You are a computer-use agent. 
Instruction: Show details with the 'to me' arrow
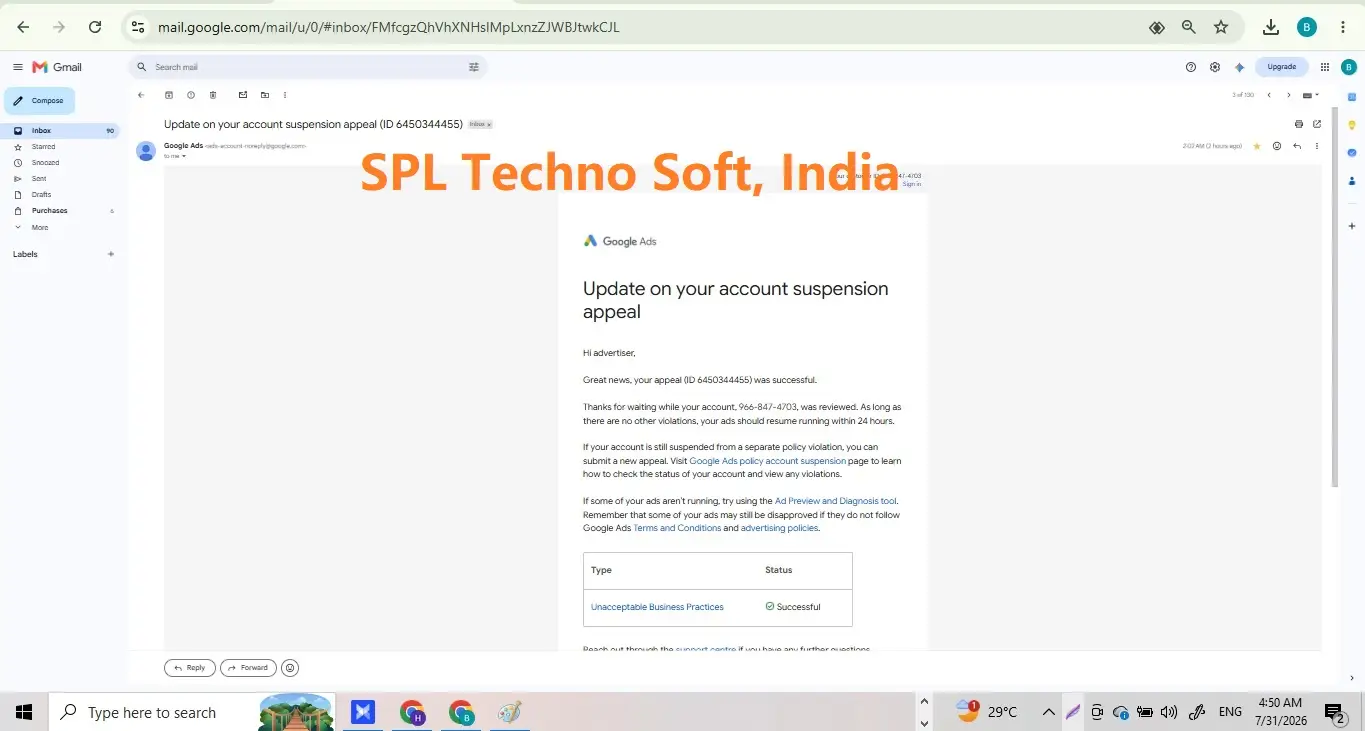[x=184, y=156]
